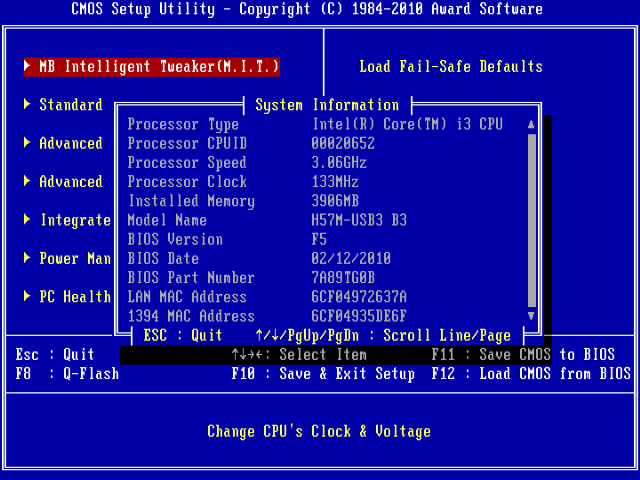Open the Integrate menu entry
Image resolution: width=640 pixels, height=480 pixels.
point(76,220)
